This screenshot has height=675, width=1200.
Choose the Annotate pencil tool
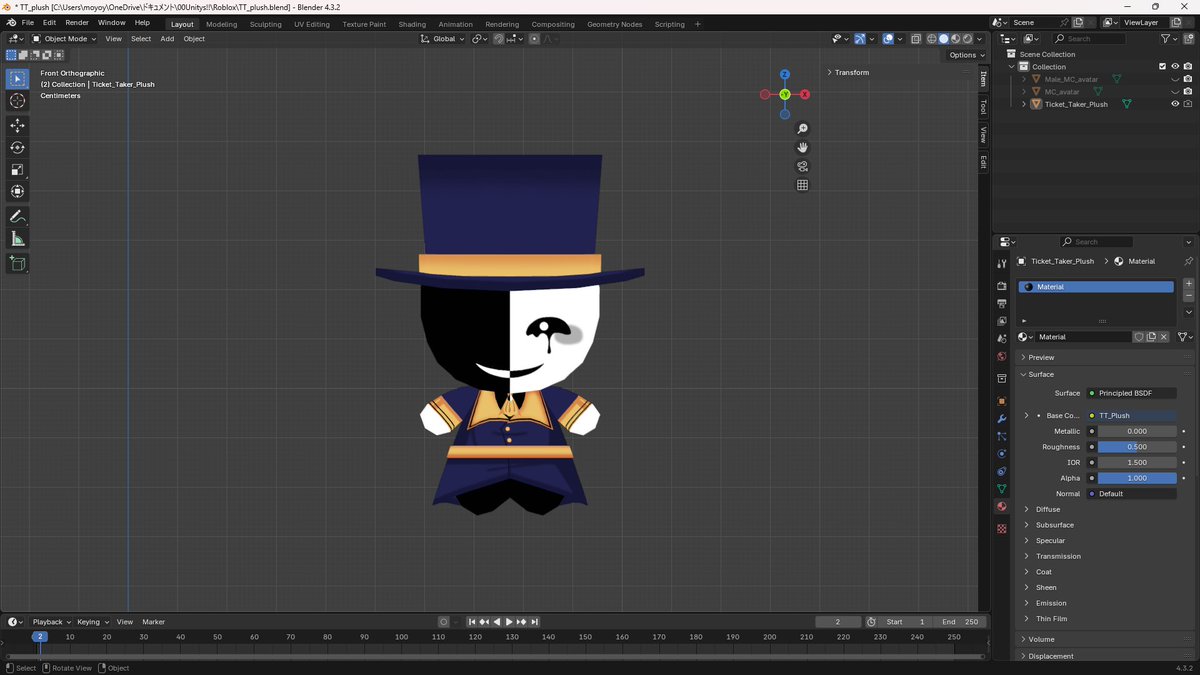tap(17, 216)
